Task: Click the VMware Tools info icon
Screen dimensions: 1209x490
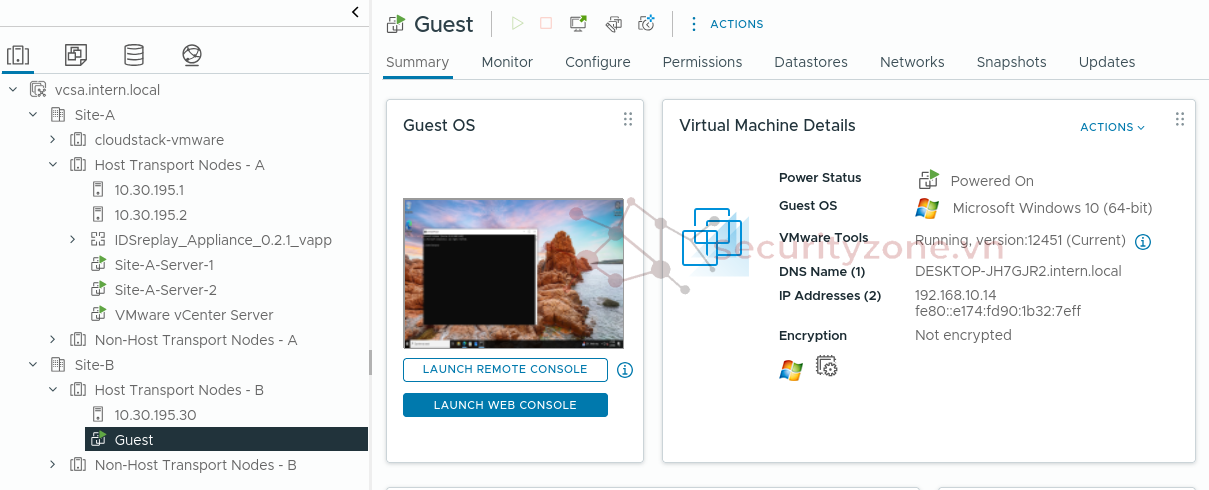Action: tap(1143, 242)
